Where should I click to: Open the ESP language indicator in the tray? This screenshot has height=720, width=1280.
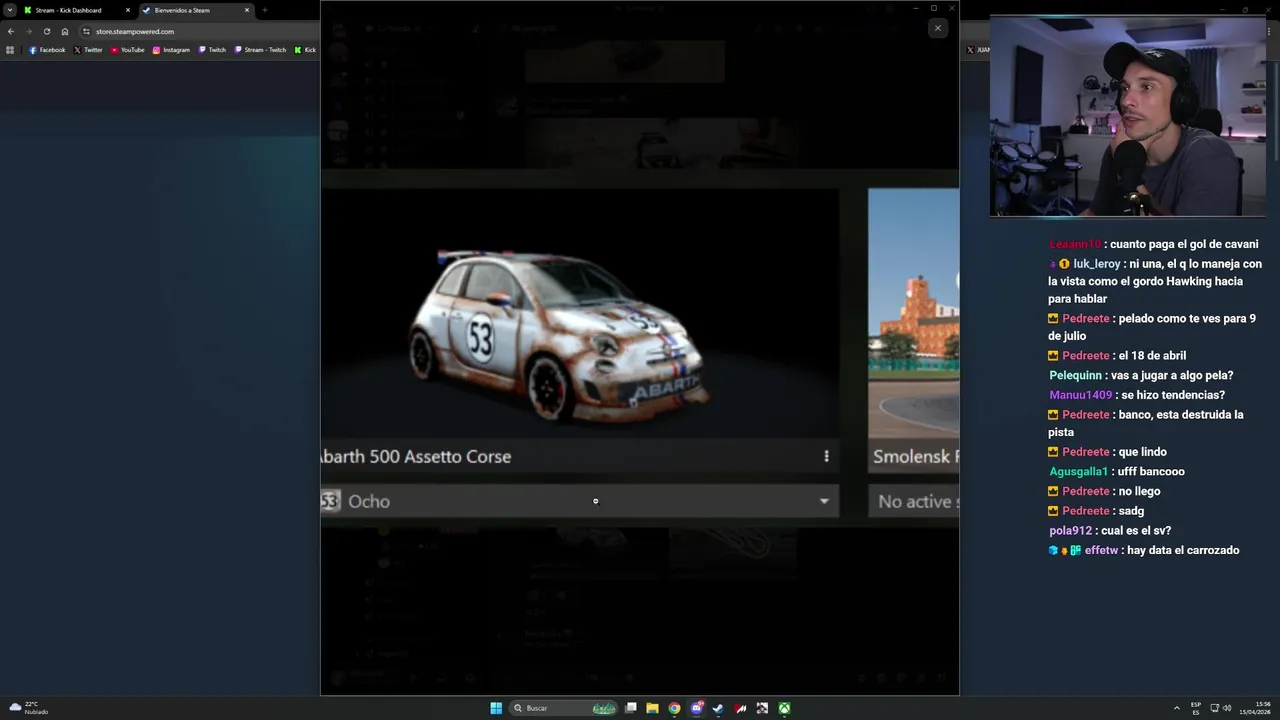click(1196, 708)
